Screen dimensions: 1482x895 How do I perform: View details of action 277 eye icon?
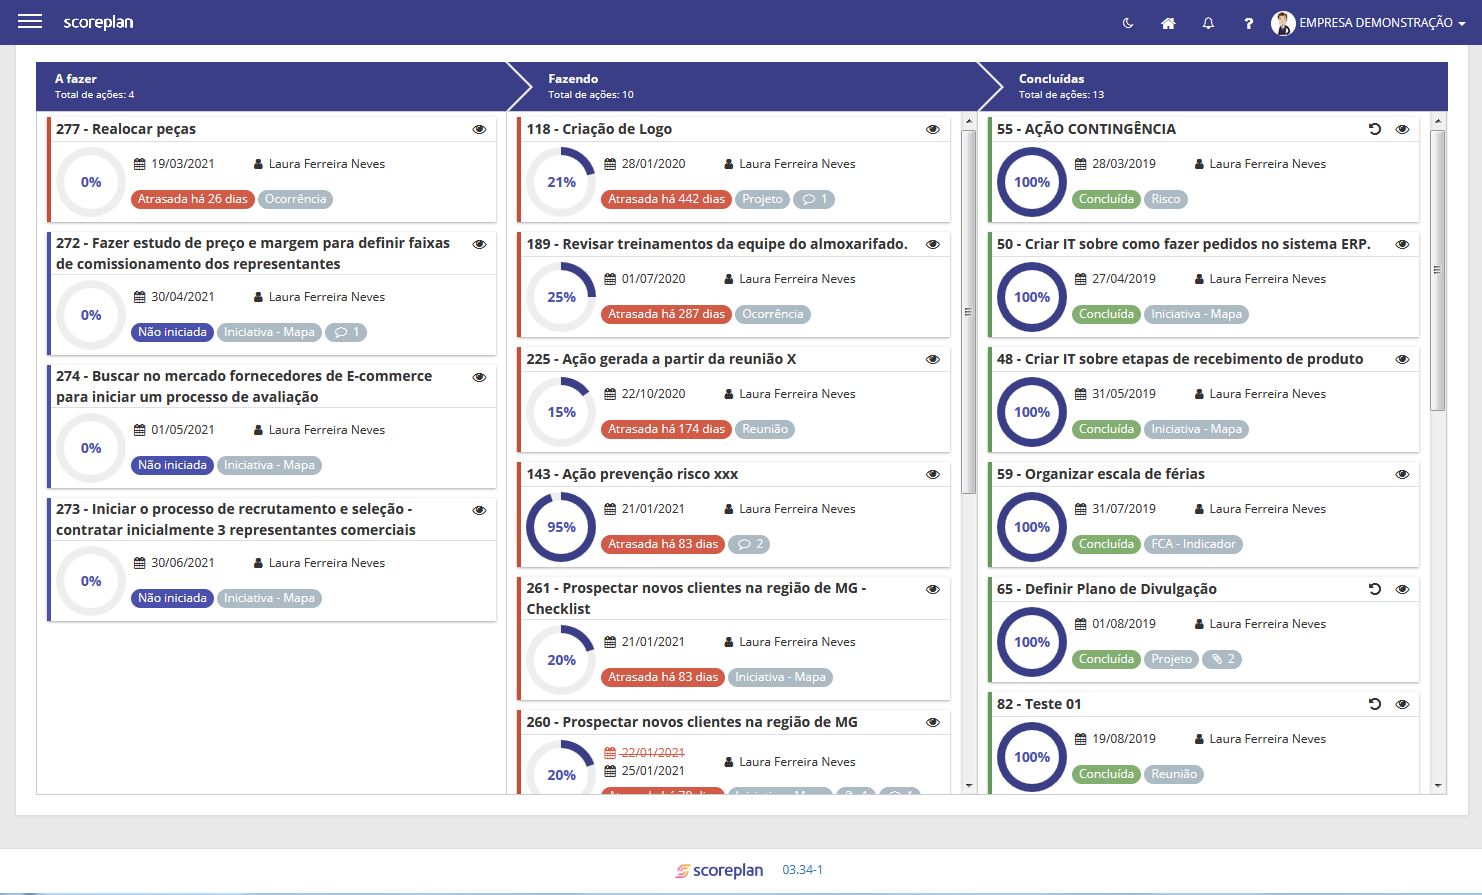click(x=479, y=129)
